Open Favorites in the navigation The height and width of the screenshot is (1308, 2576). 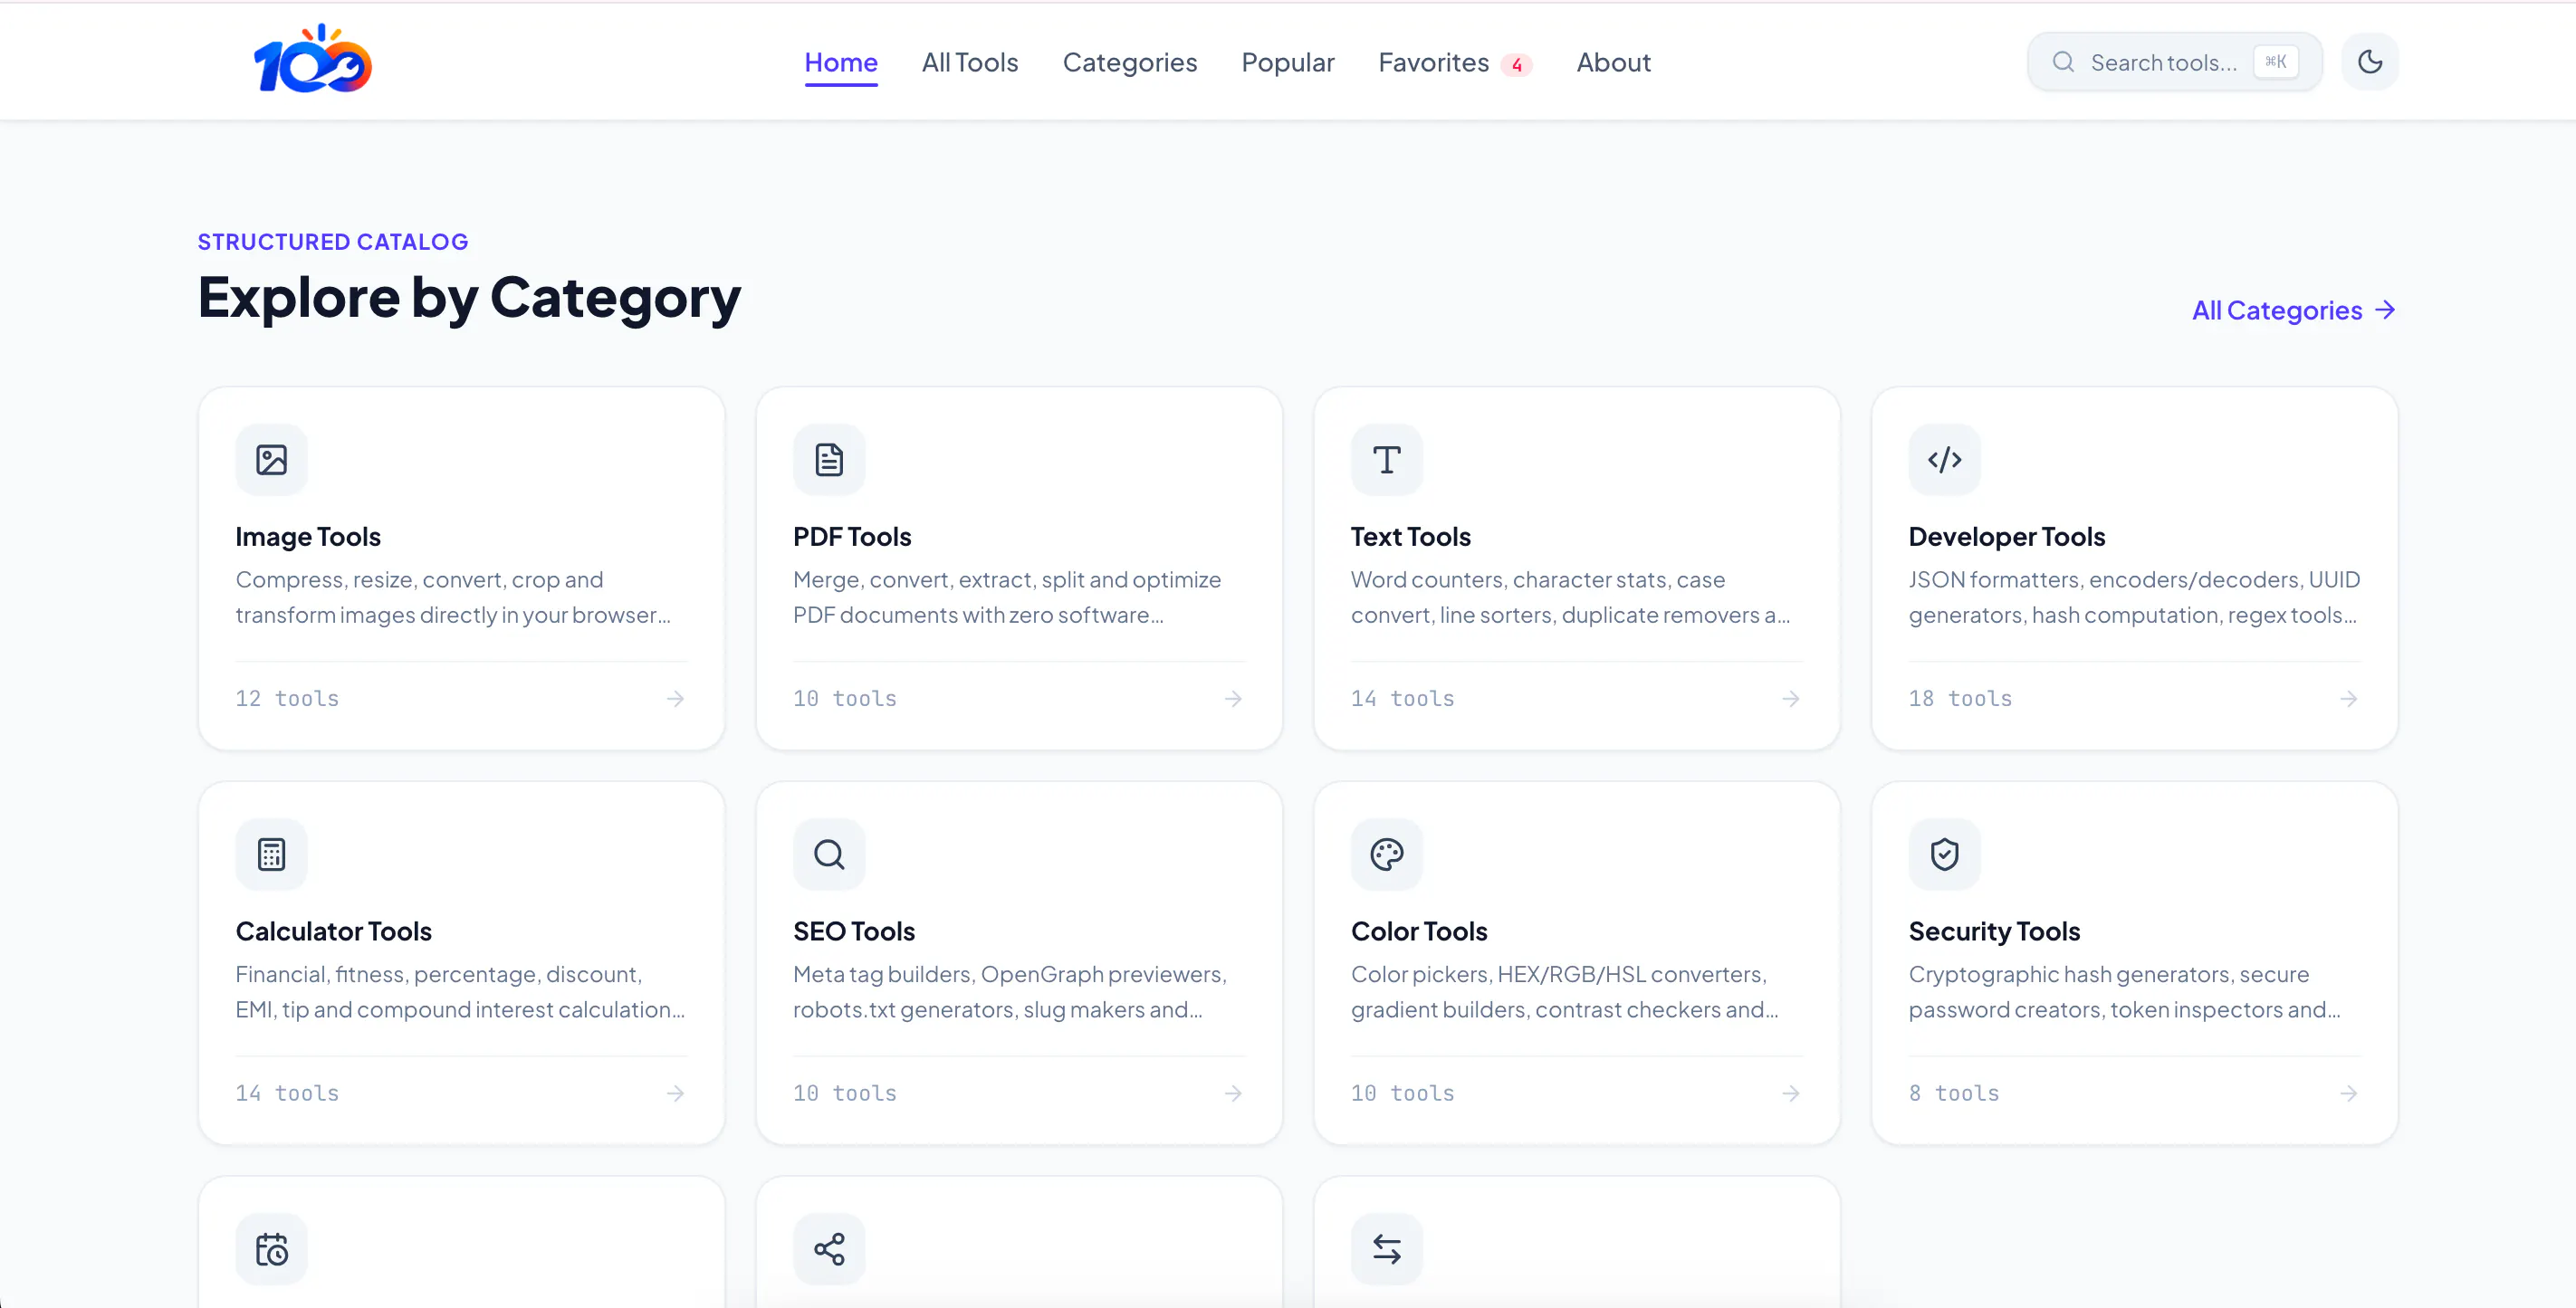pyautogui.click(x=1434, y=62)
